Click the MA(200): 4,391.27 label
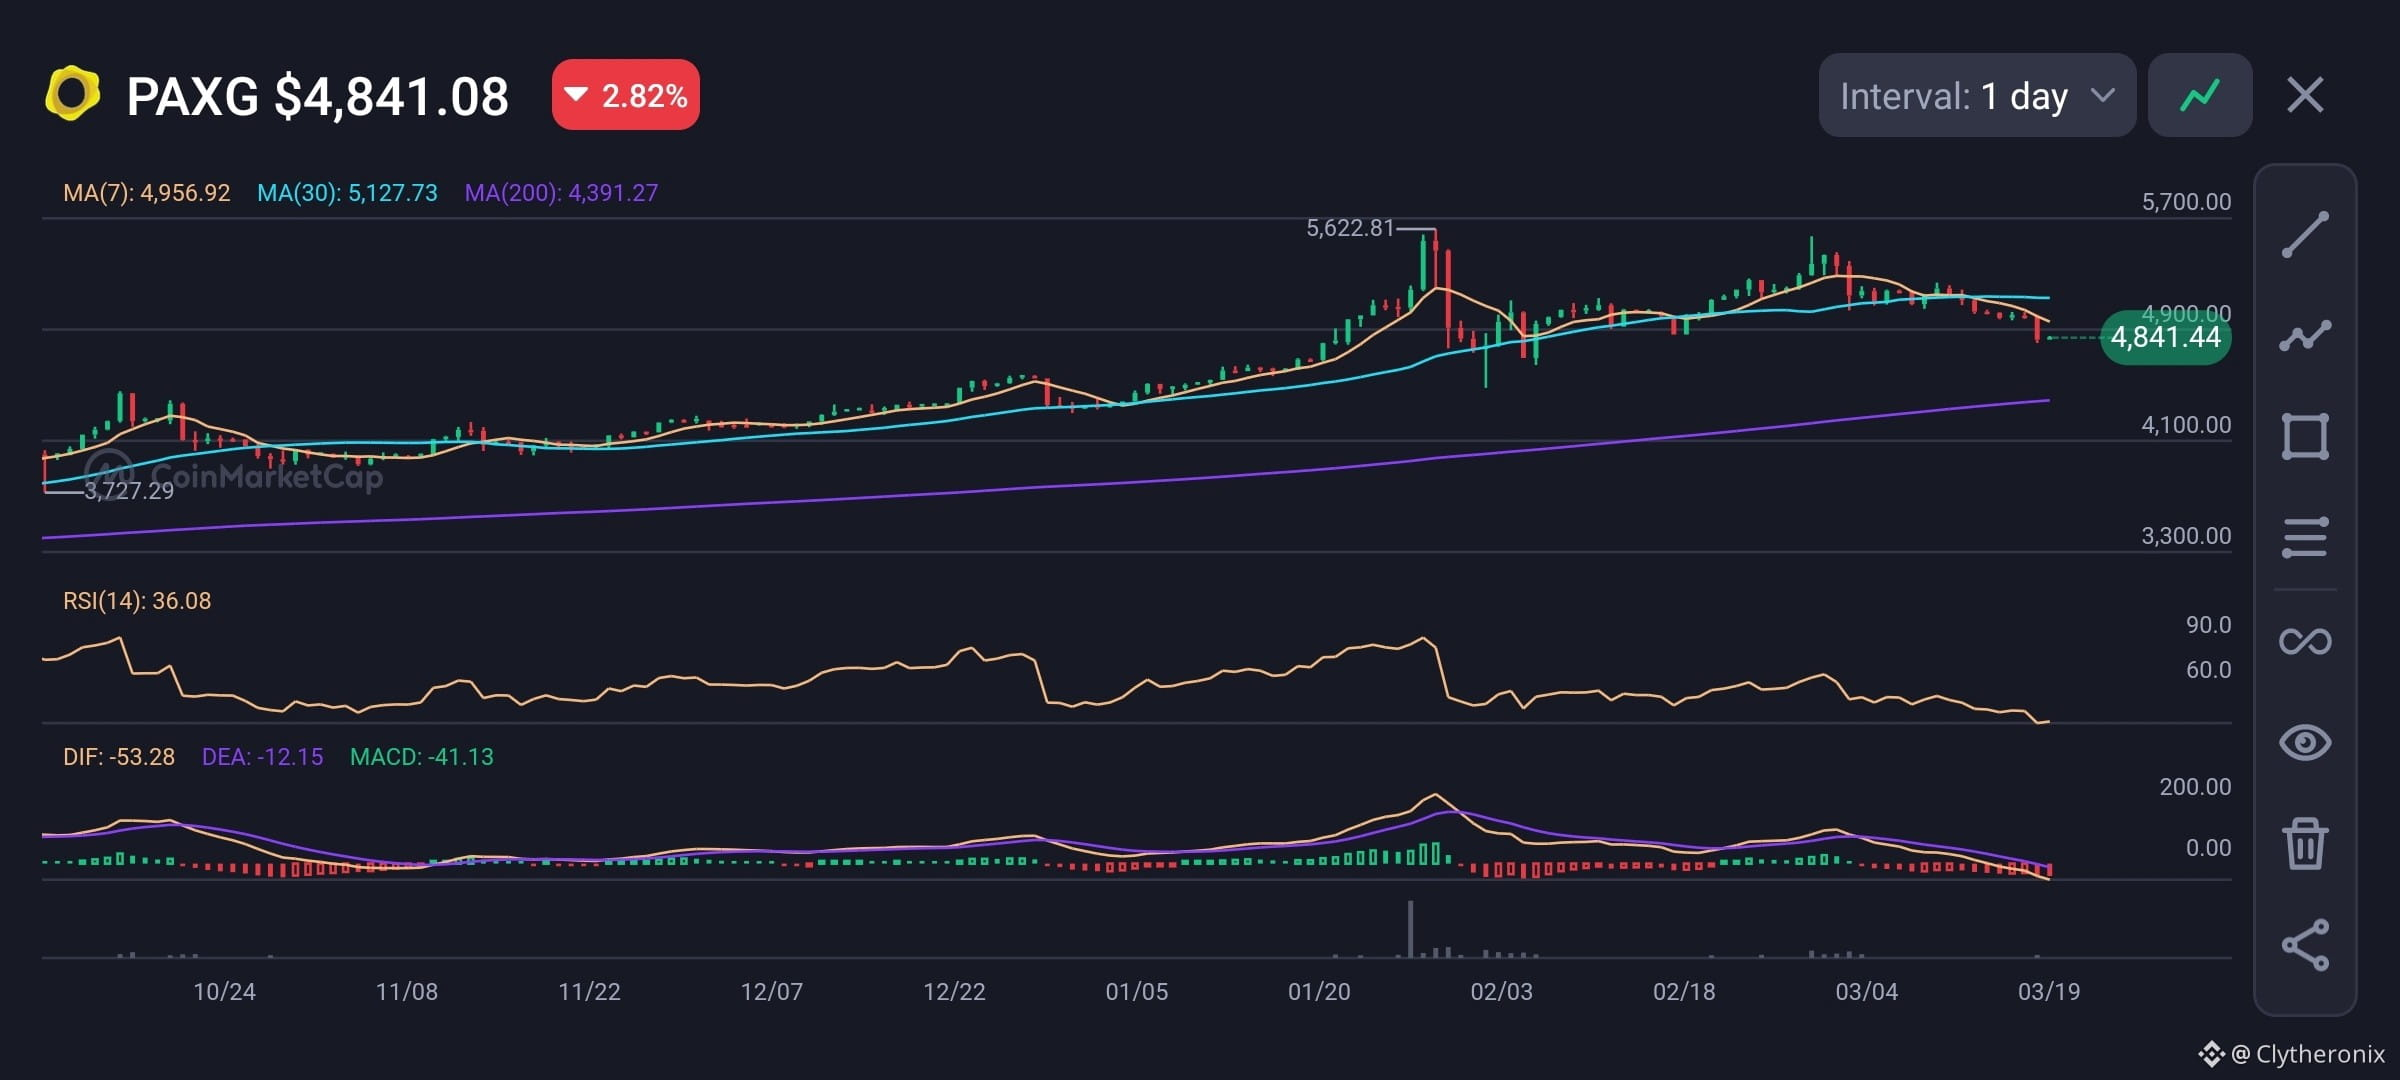2400x1080 pixels. [561, 193]
